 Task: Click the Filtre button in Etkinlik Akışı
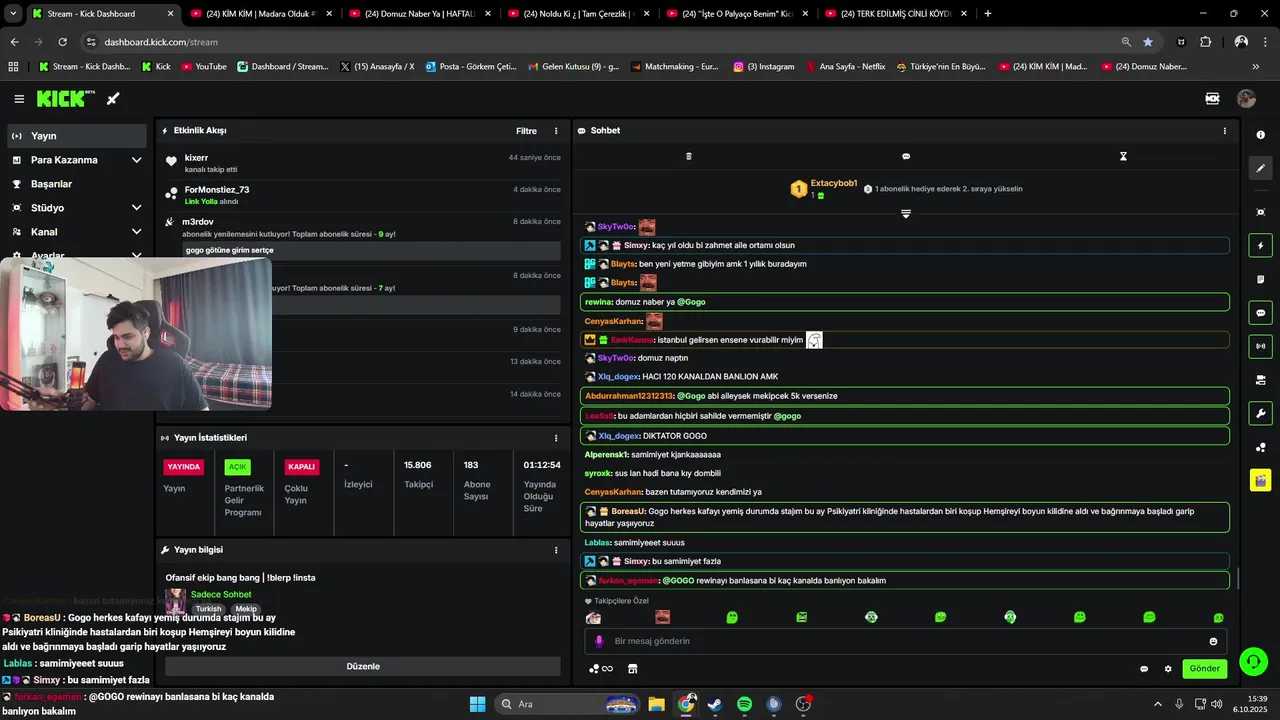[x=526, y=131]
